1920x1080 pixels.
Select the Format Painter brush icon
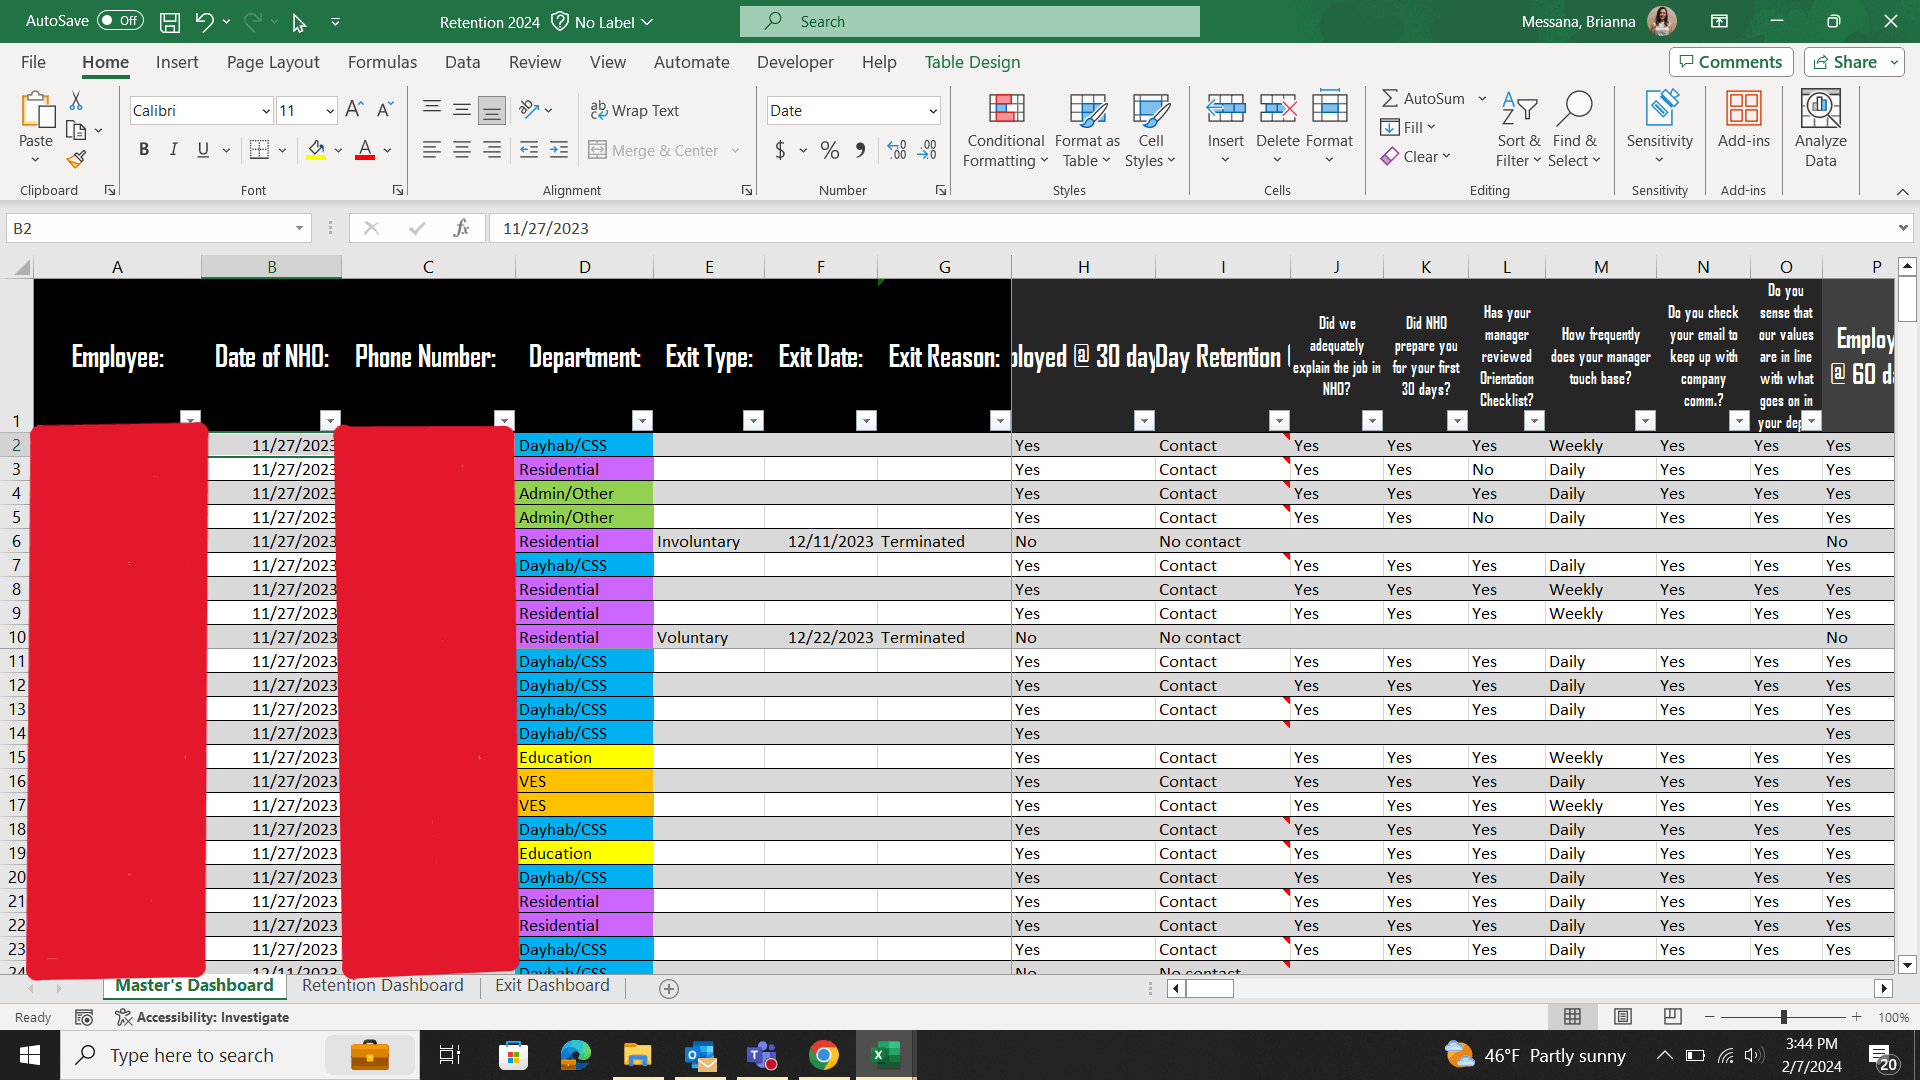click(76, 159)
